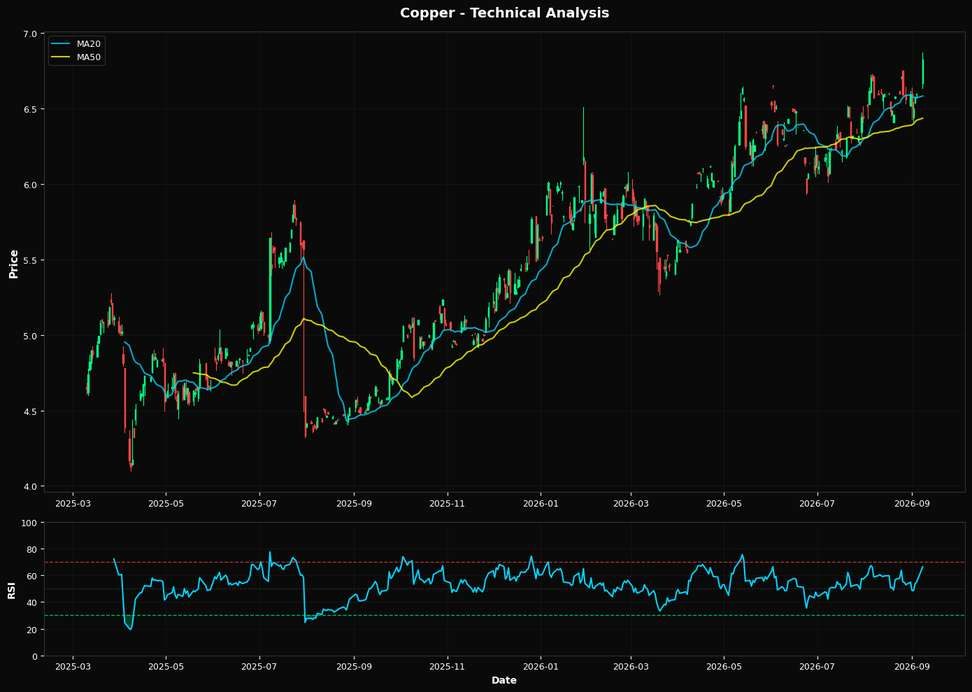The width and height of the screenshot is (972, 692).
Task: Click 2026-05 date tick under the price chart
Action: coord(723,504)
